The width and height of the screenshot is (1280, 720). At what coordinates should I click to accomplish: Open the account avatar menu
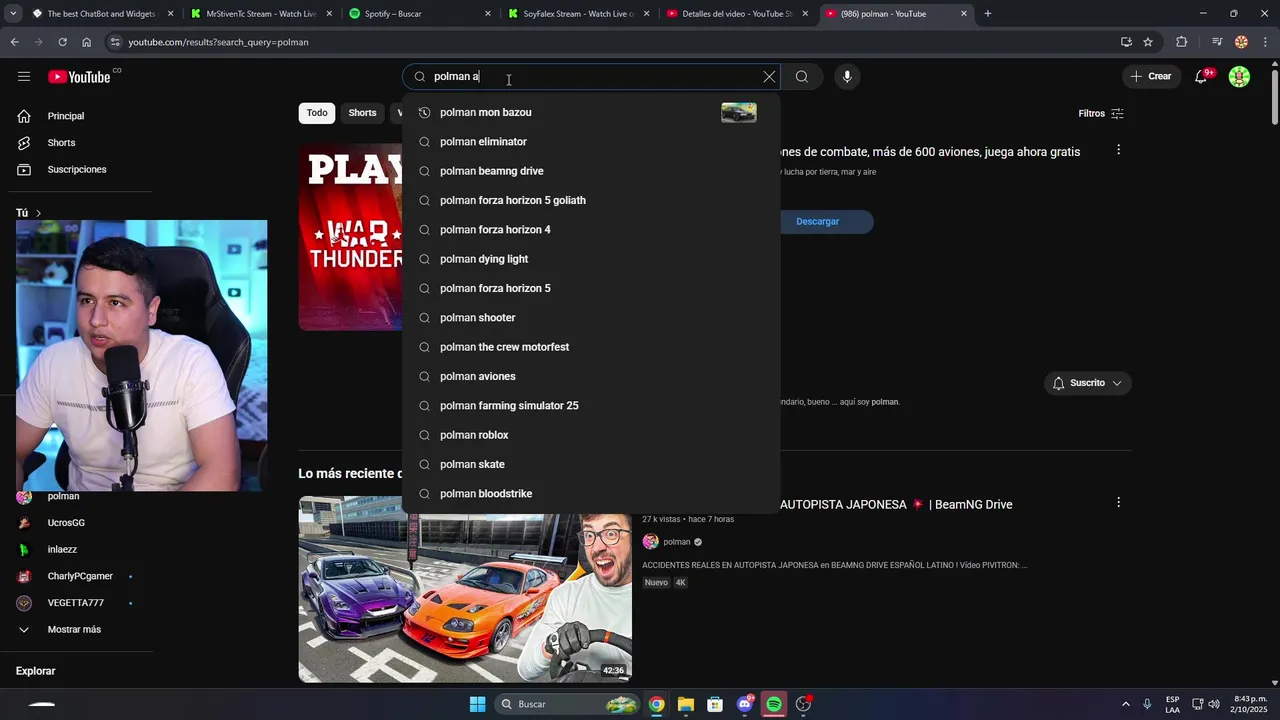coord(1239,77)
